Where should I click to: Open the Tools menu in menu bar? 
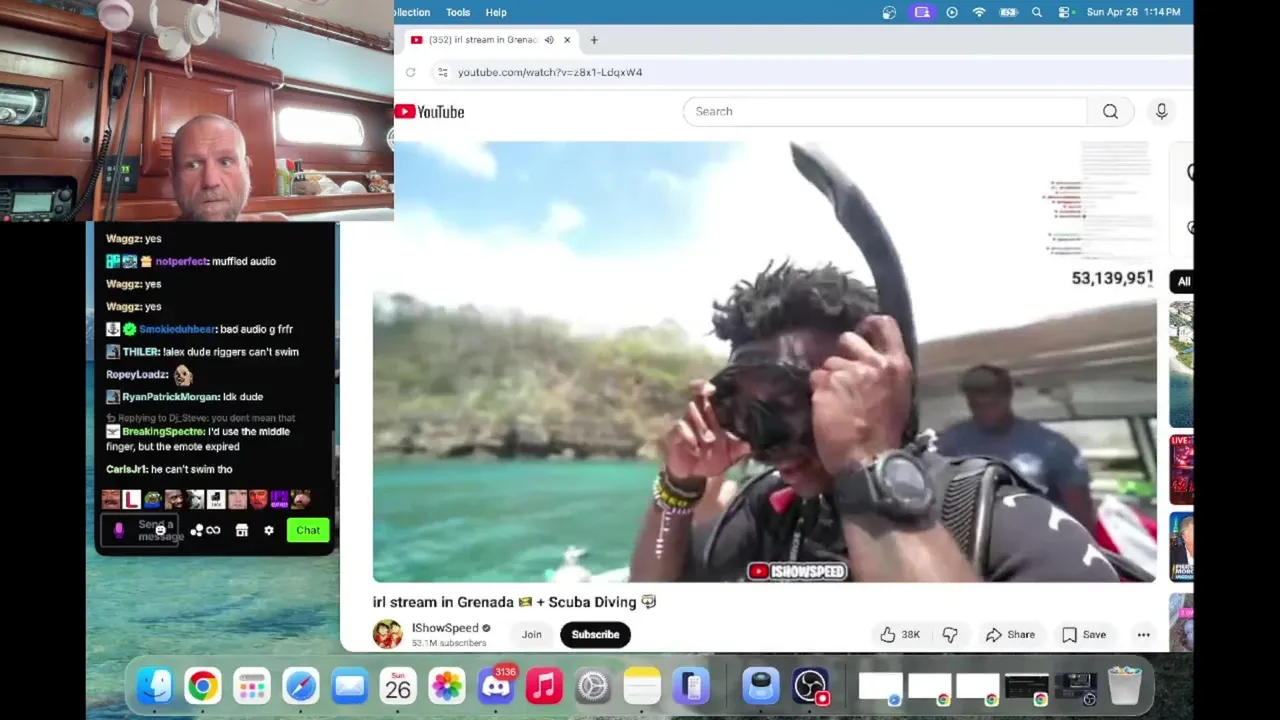pos(458,12)
